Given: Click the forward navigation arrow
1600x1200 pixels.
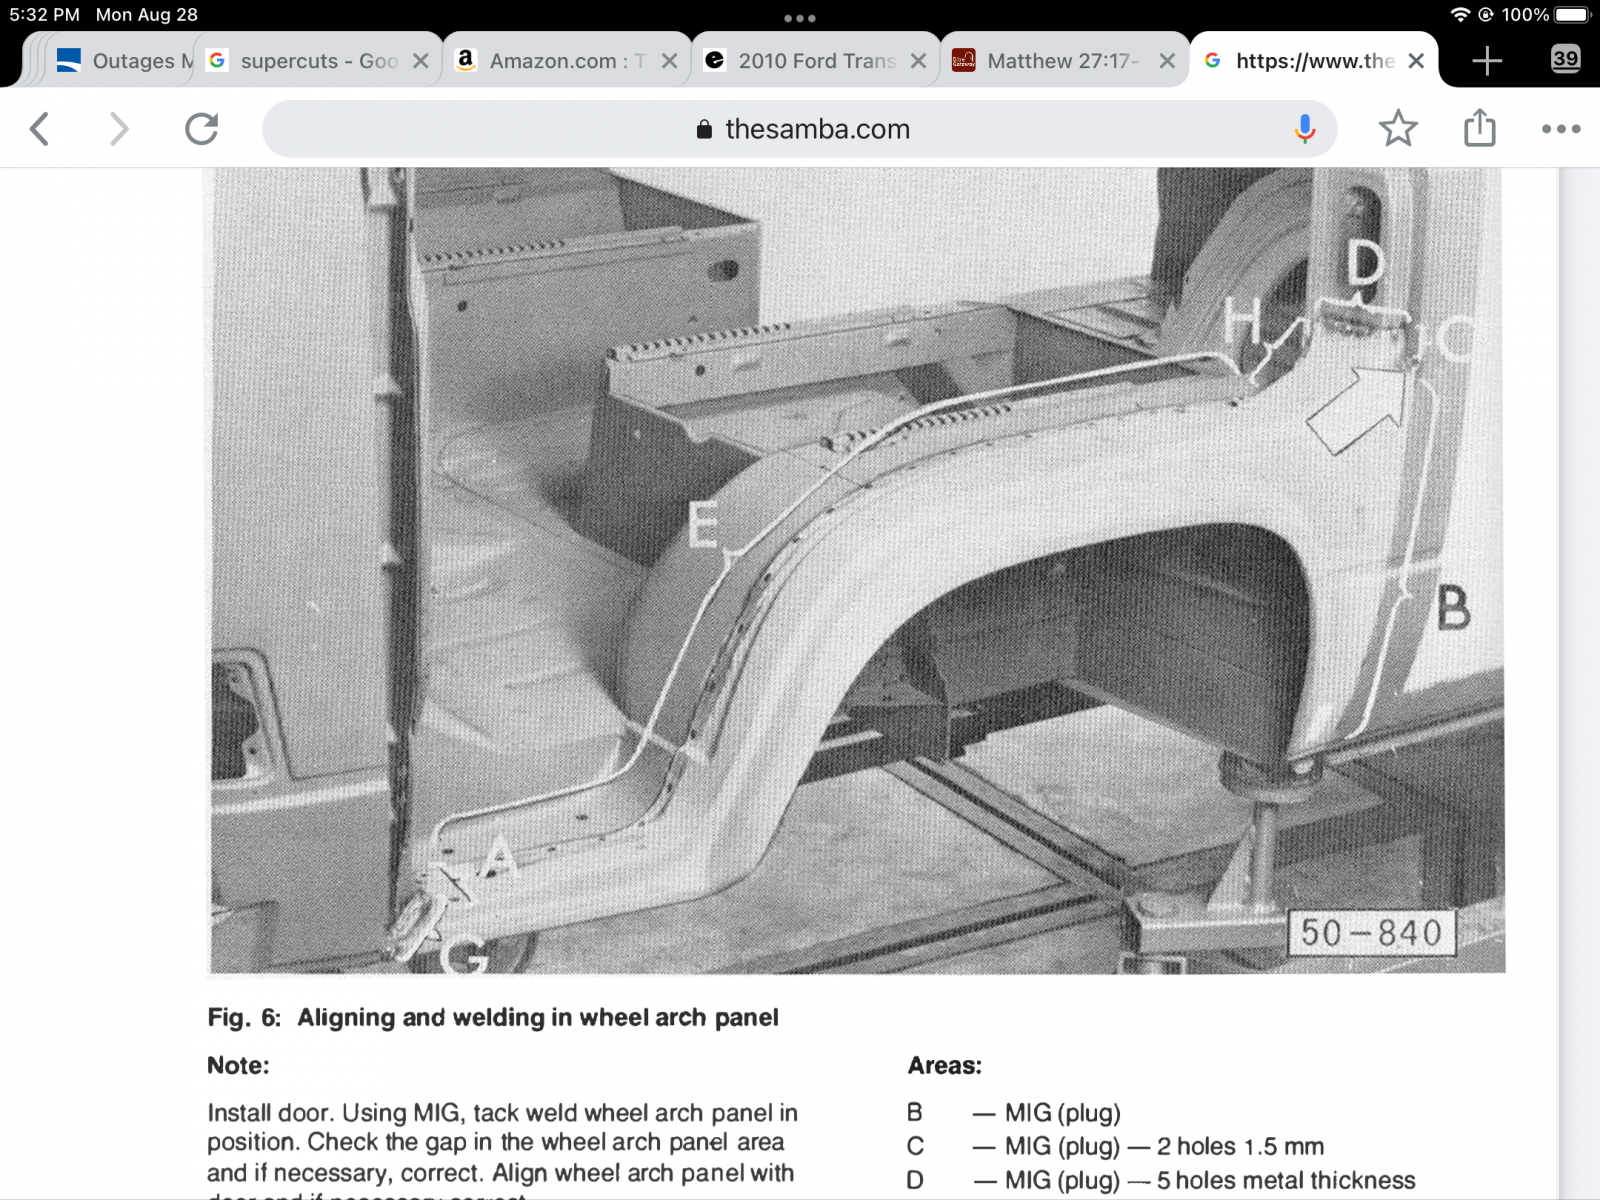Looking at the screenshot, I should tap(119, 129).
